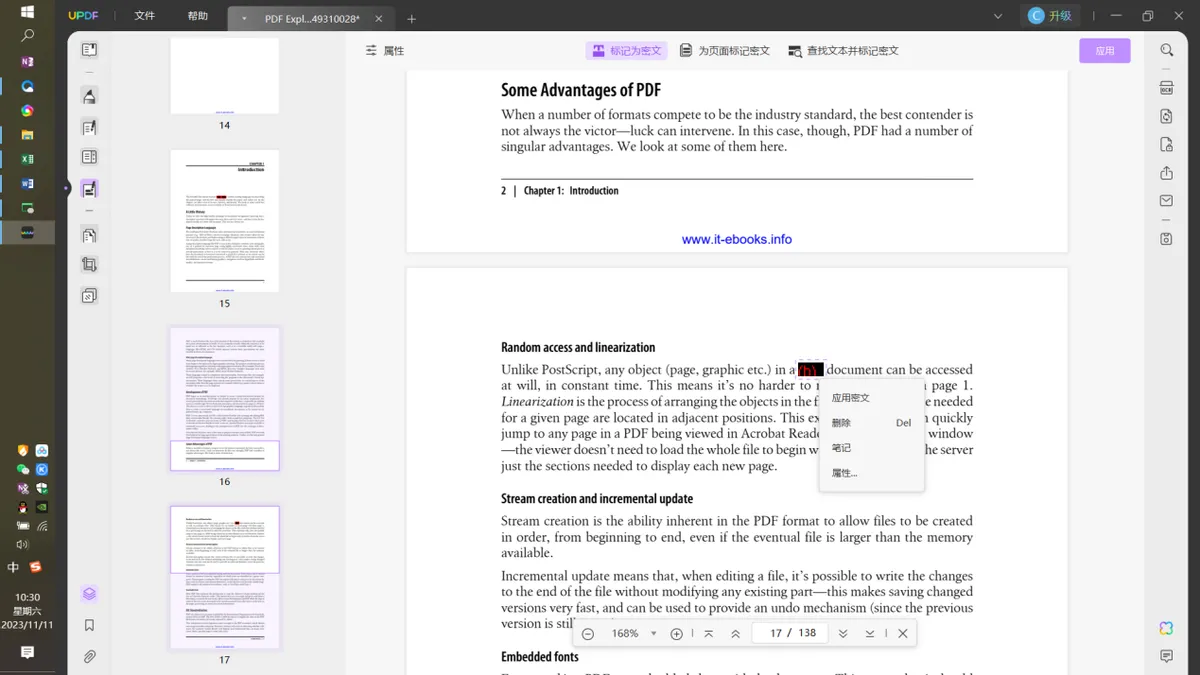Screen dimensions: 1200x675
Task: Click the purple 应用 apply button
Action: [1104, 50]
